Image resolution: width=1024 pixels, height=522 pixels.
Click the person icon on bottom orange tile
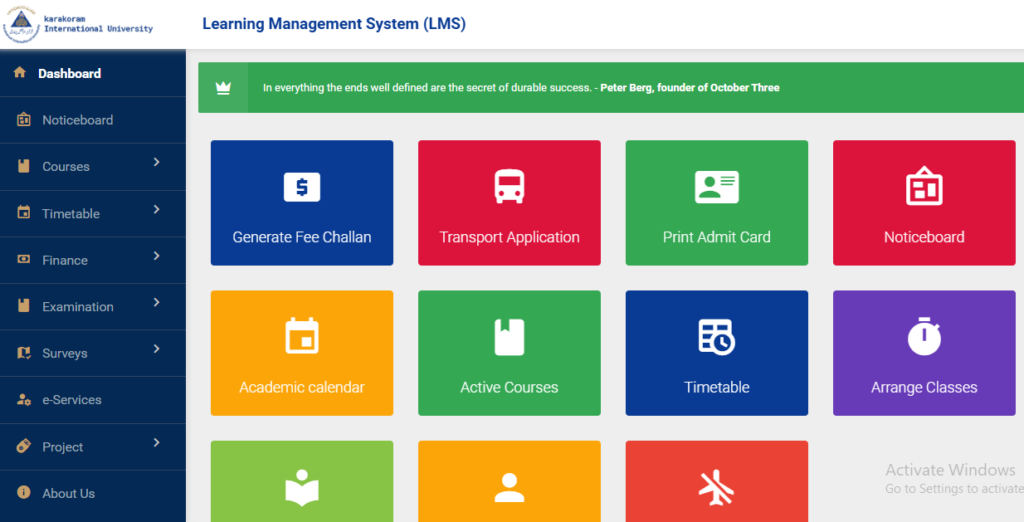(509, 487)
